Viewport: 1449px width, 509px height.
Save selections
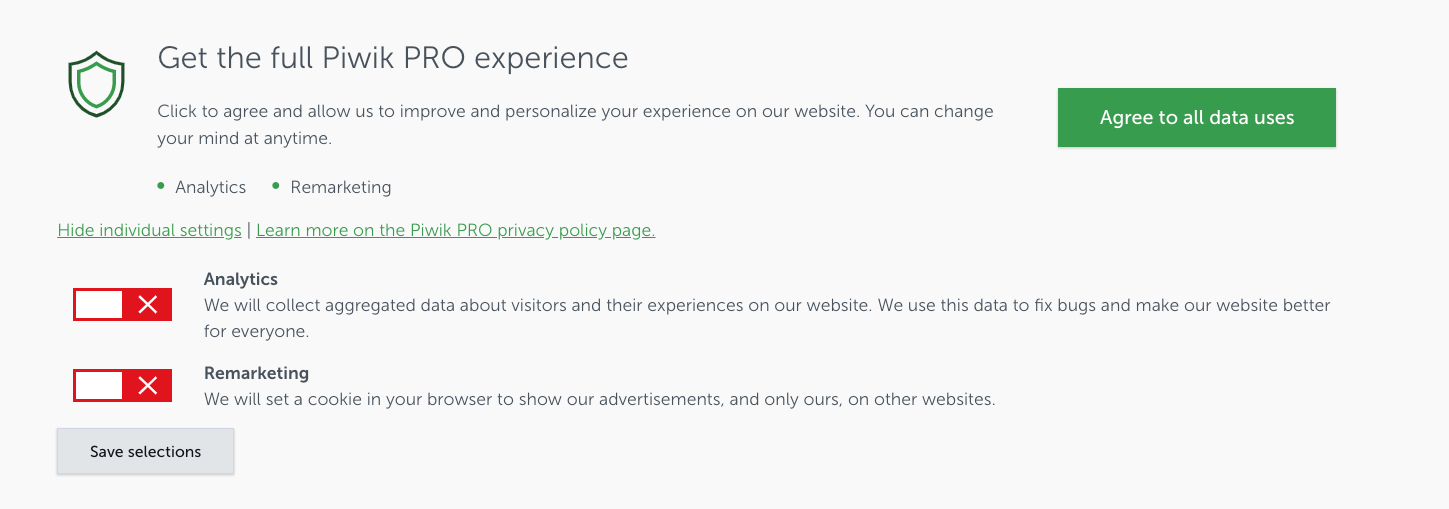coord(146,451)
